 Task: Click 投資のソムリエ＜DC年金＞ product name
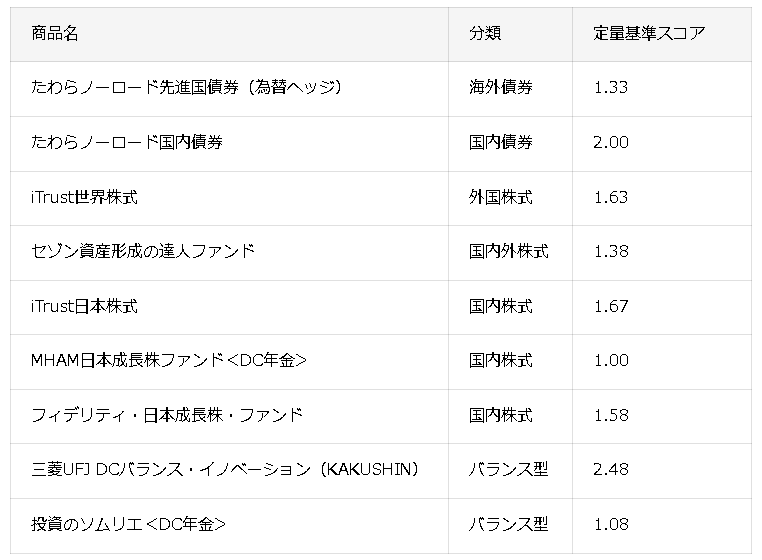tap(128, 524)
